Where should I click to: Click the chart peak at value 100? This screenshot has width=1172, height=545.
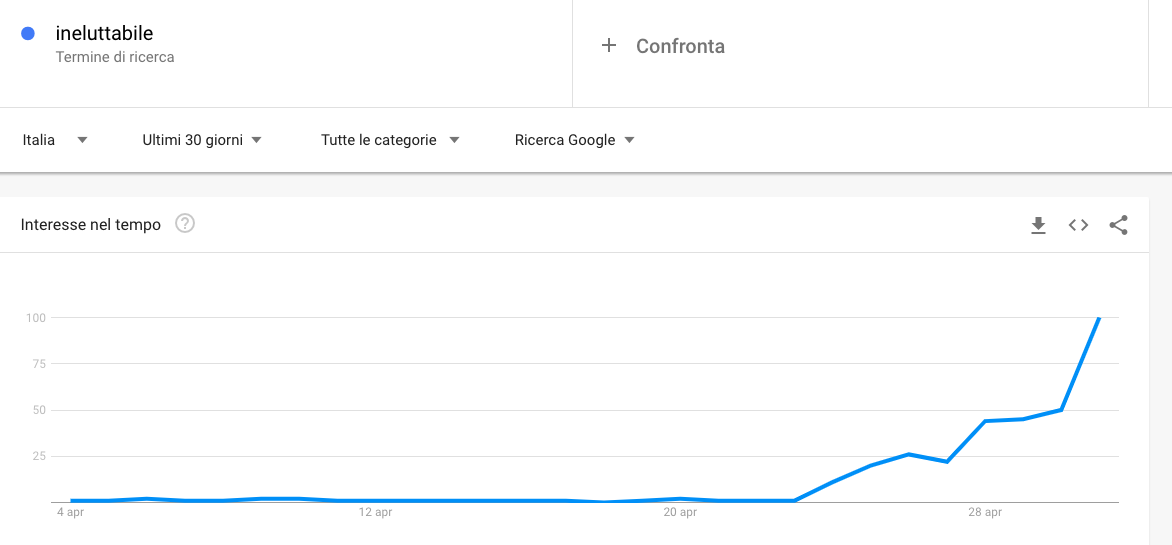coord(1099,318)
